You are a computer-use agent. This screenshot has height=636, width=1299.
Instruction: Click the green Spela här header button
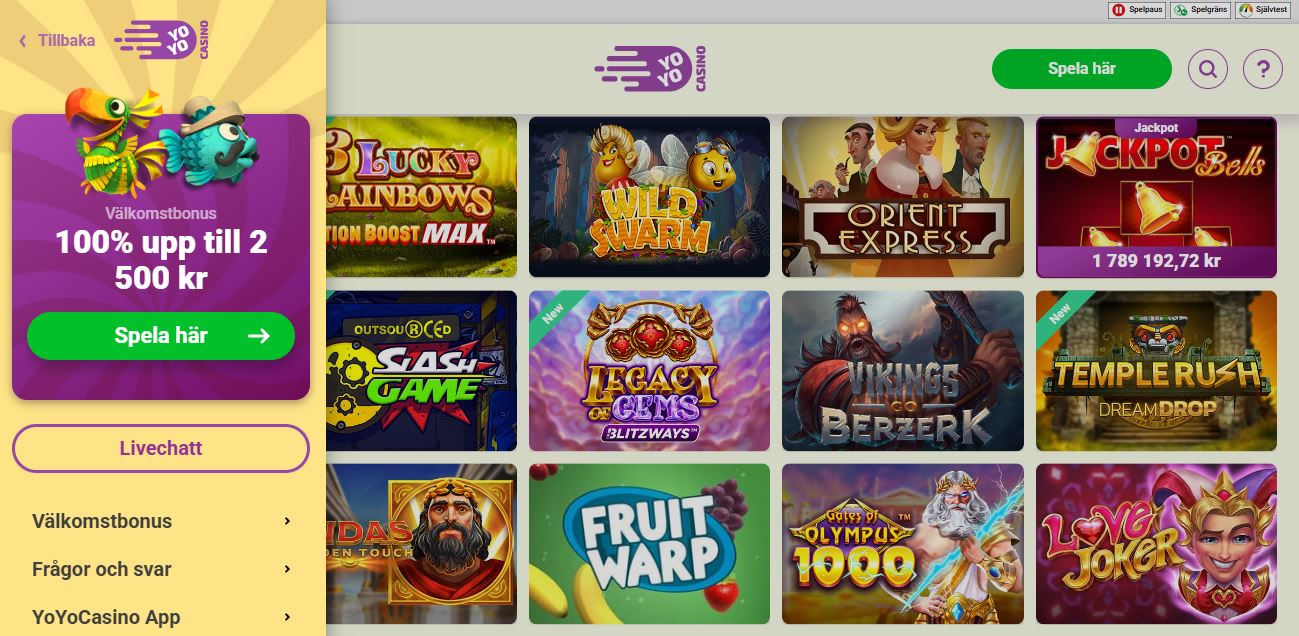tap(1081, 69)
